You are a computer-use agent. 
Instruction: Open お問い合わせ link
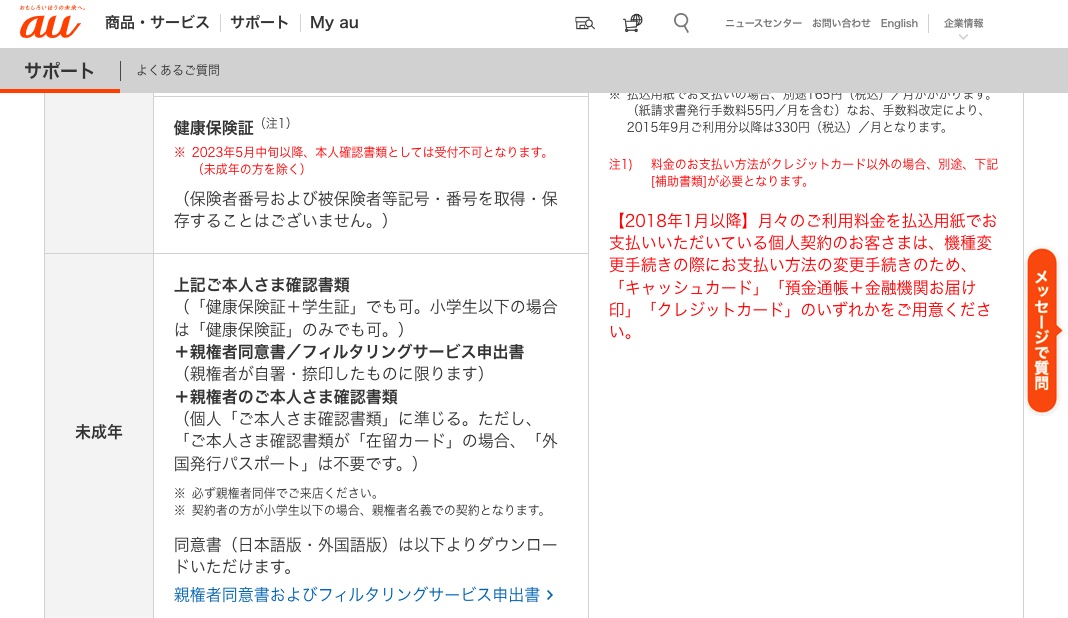(841, 23)
